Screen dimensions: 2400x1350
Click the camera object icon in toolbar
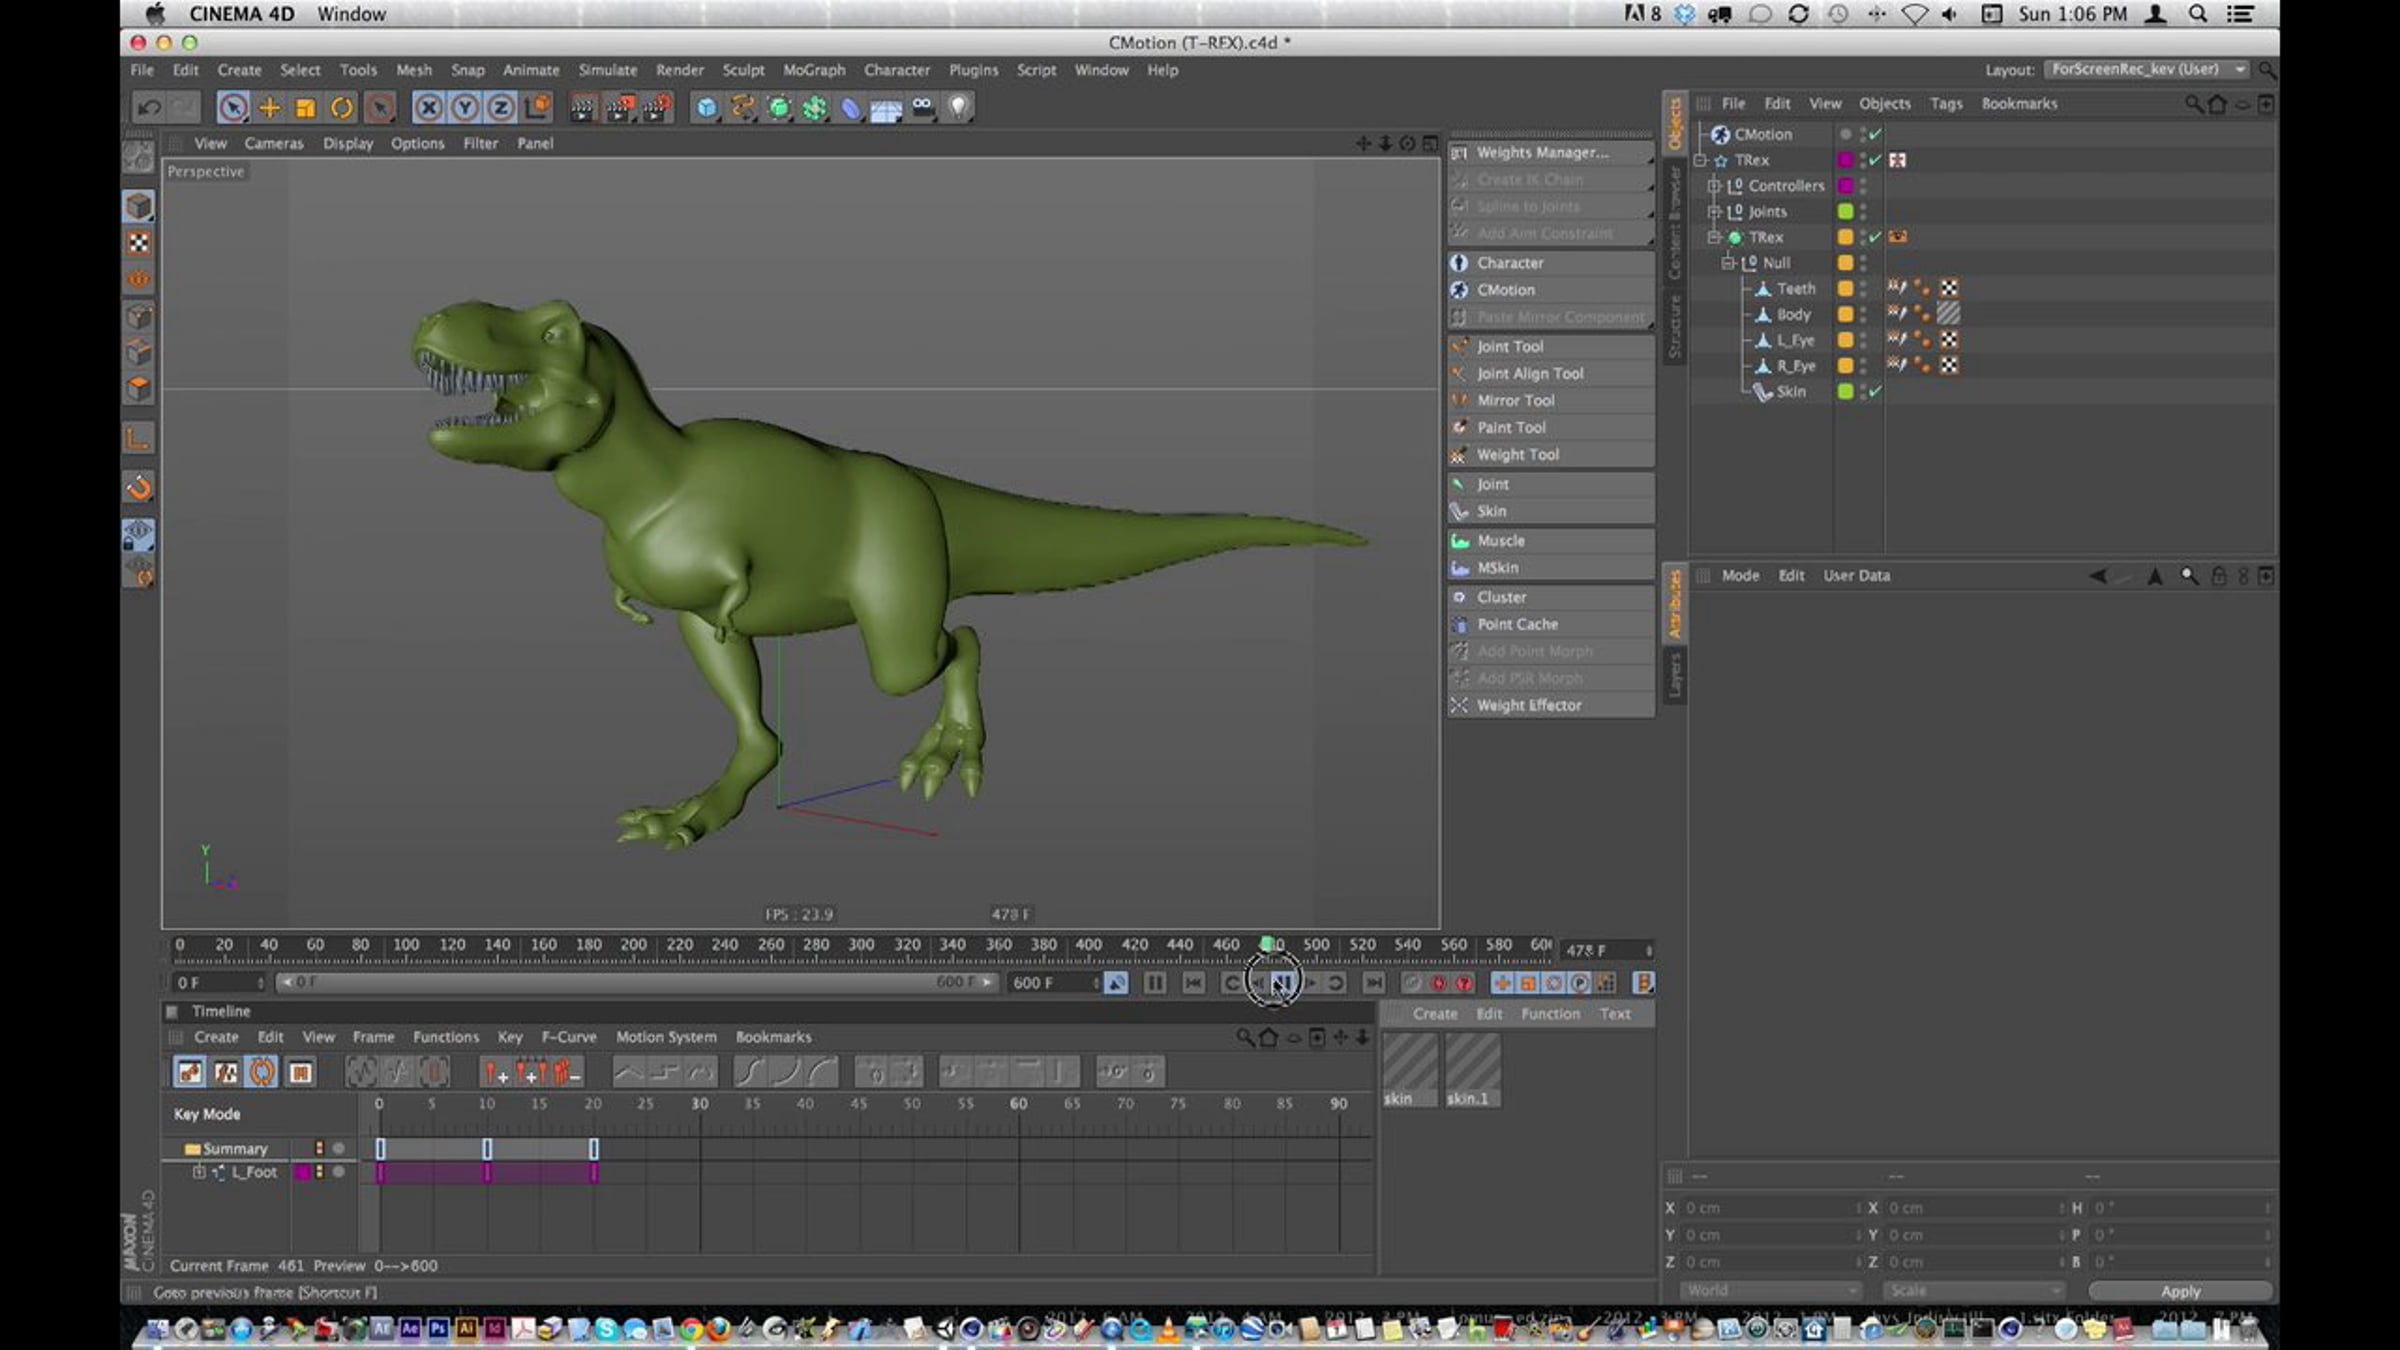point(922,107)
